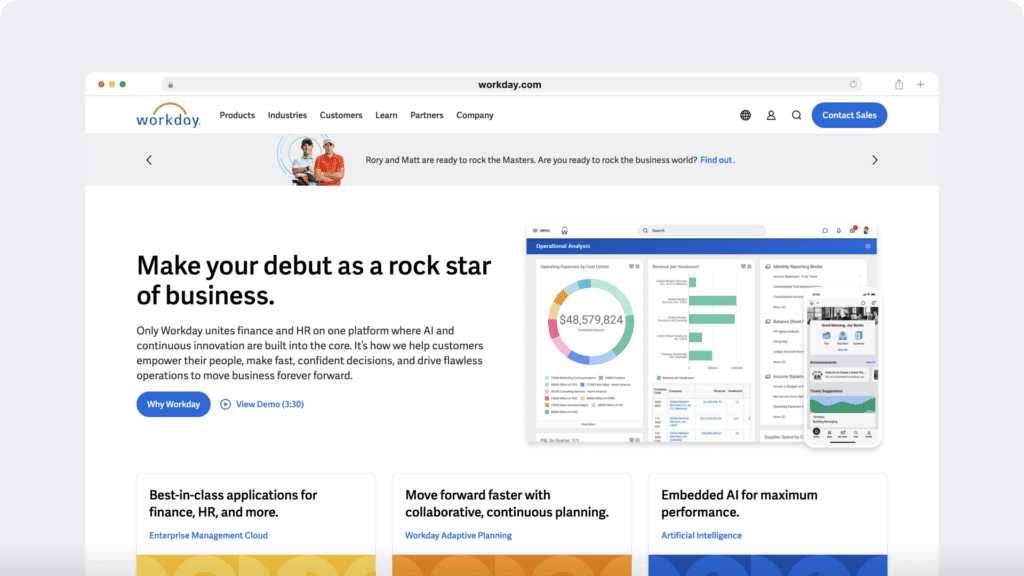
Task: Click the Workday logo
Action: [x=168, y=115]
